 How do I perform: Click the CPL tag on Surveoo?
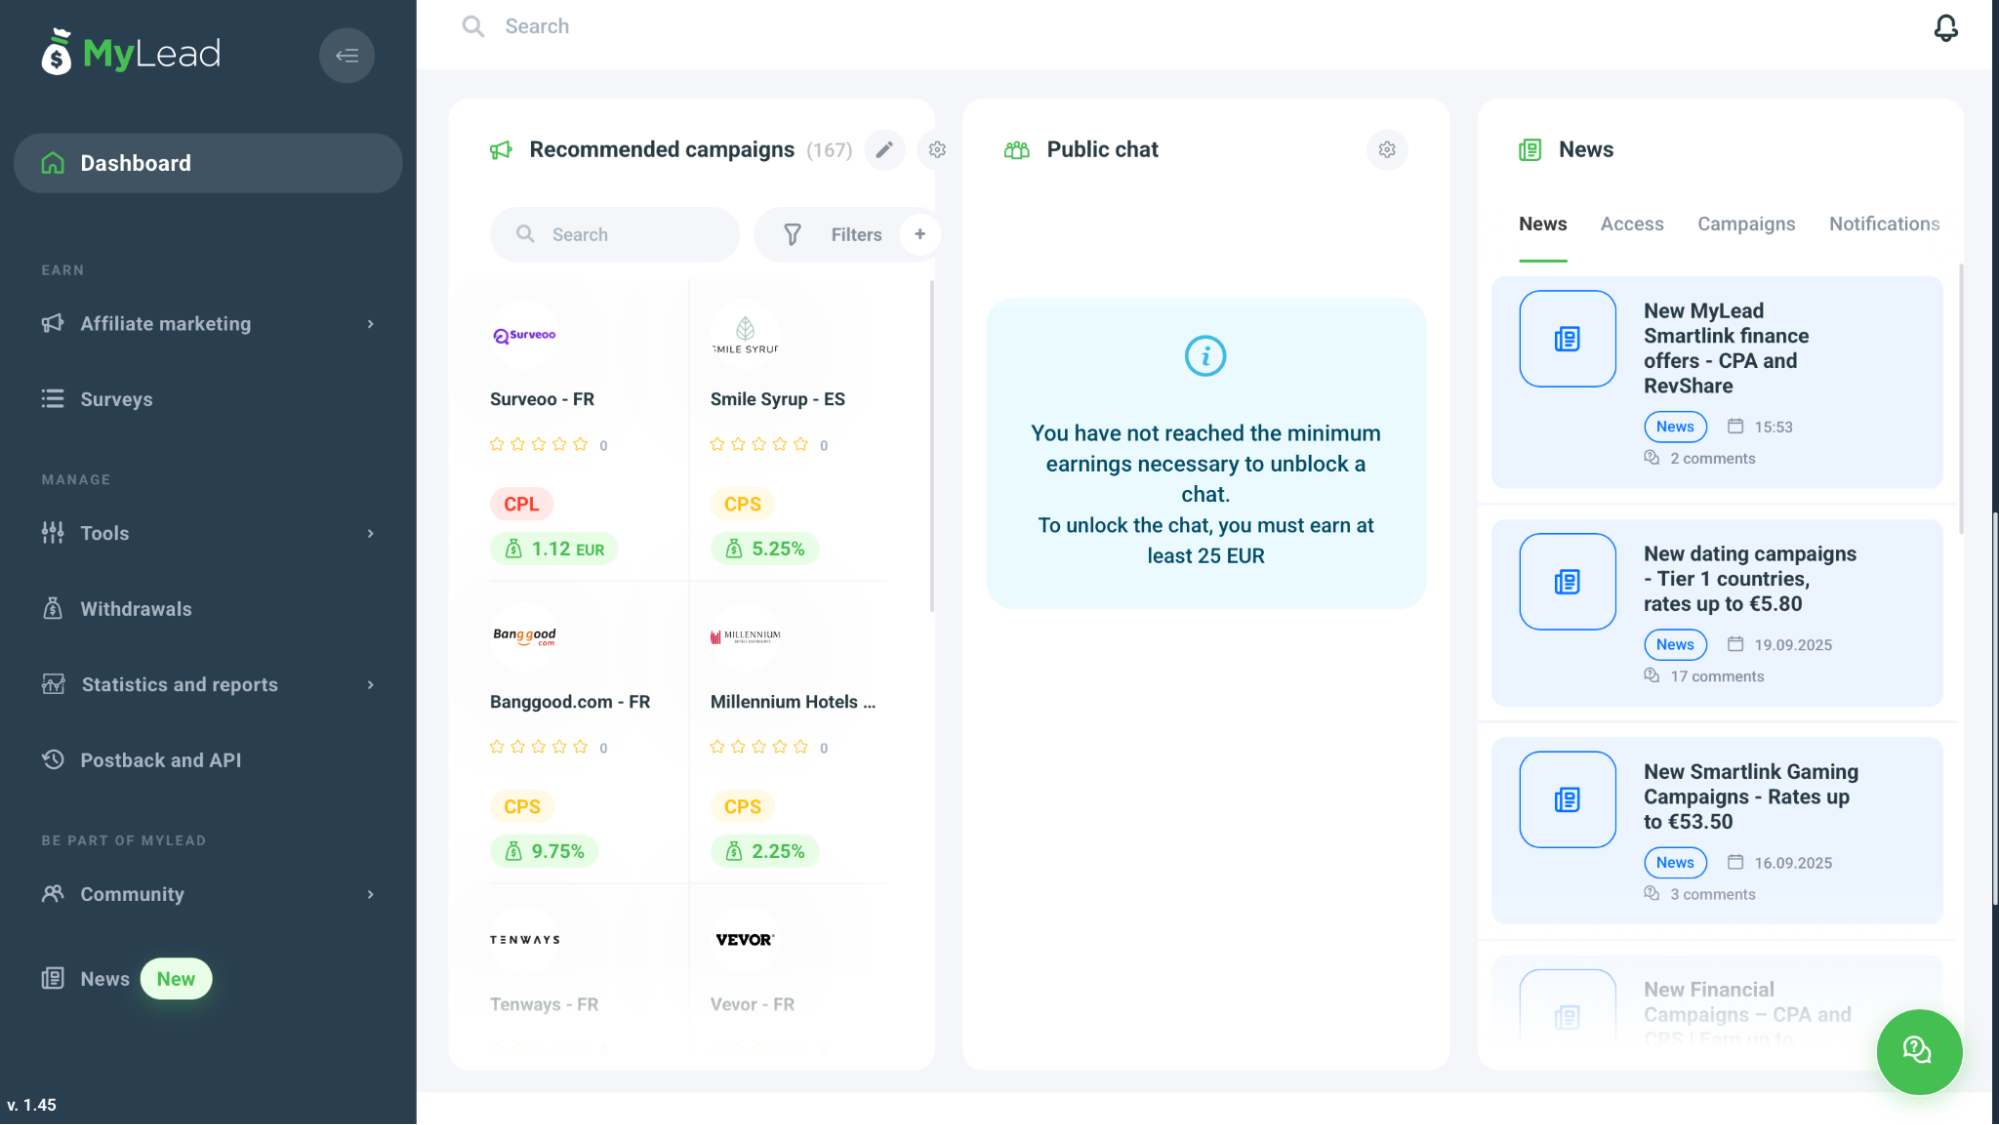click(521, 504)
